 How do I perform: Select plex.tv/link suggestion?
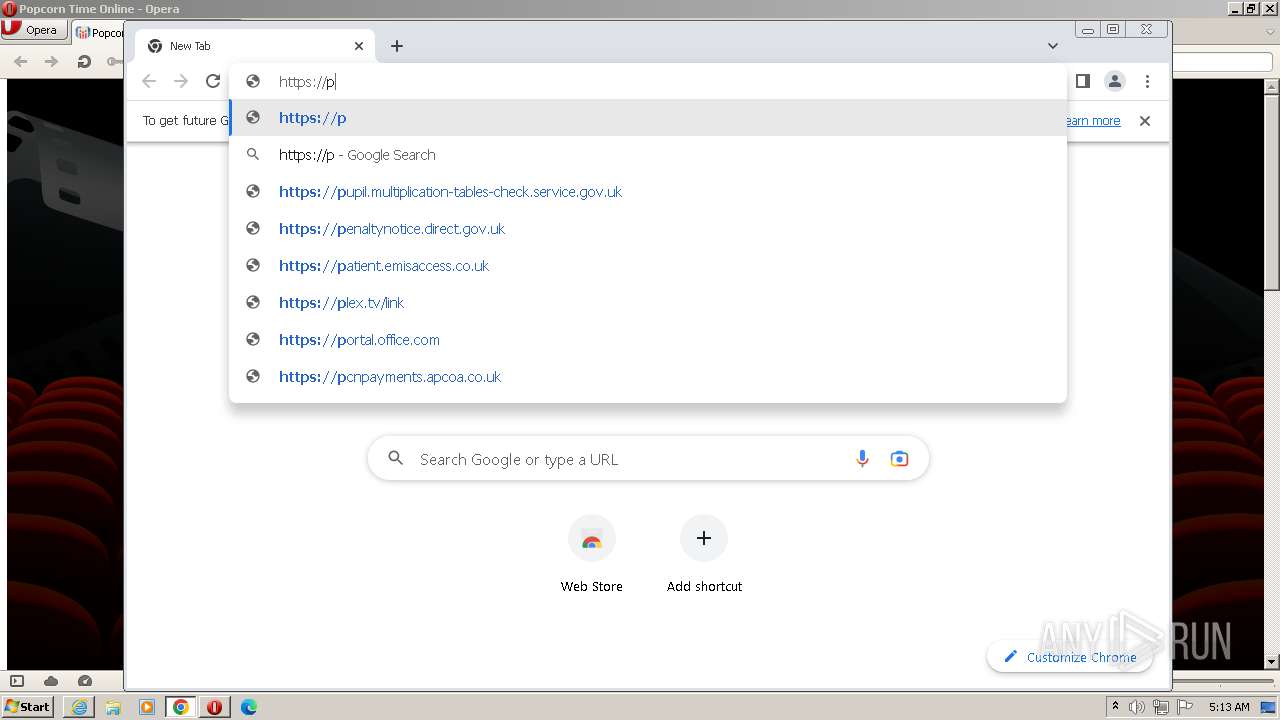[x=648, y=303]
